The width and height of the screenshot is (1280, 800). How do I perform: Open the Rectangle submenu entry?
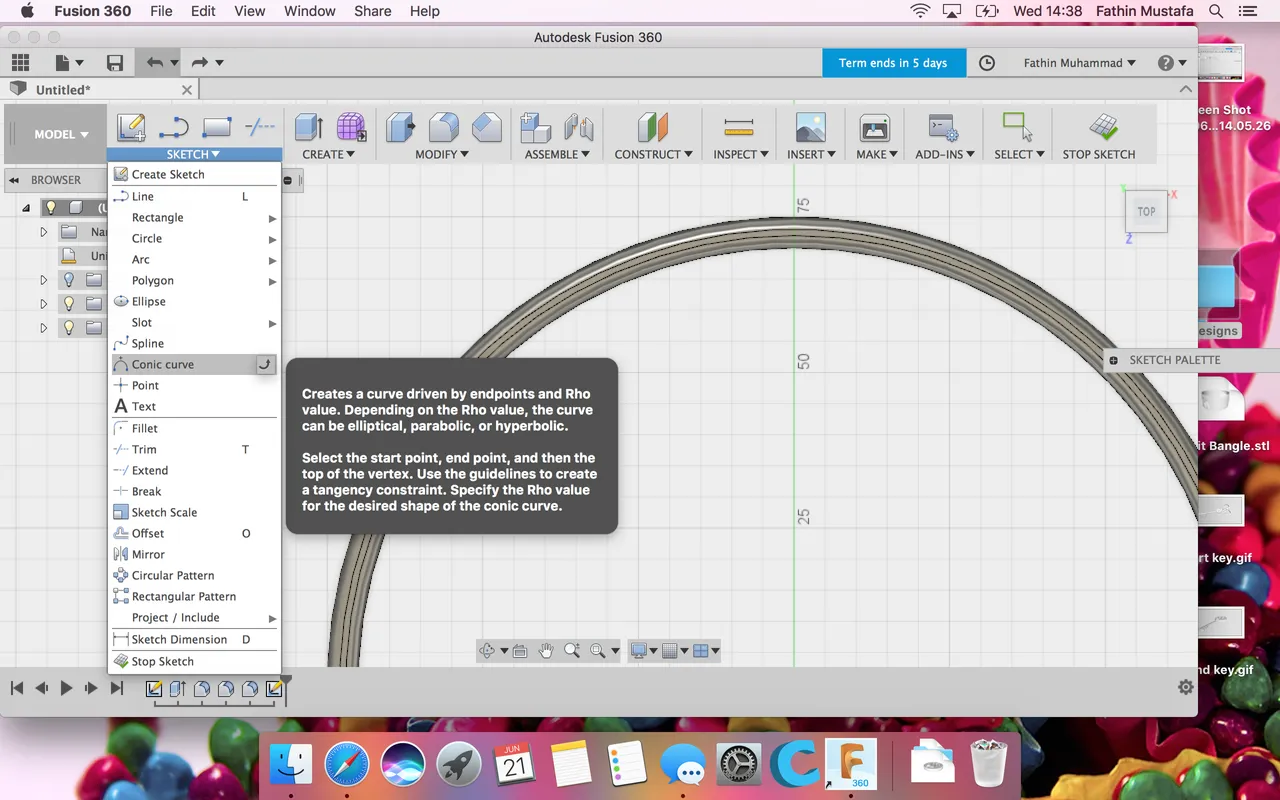pyautogui.click(x=194, y=217)
